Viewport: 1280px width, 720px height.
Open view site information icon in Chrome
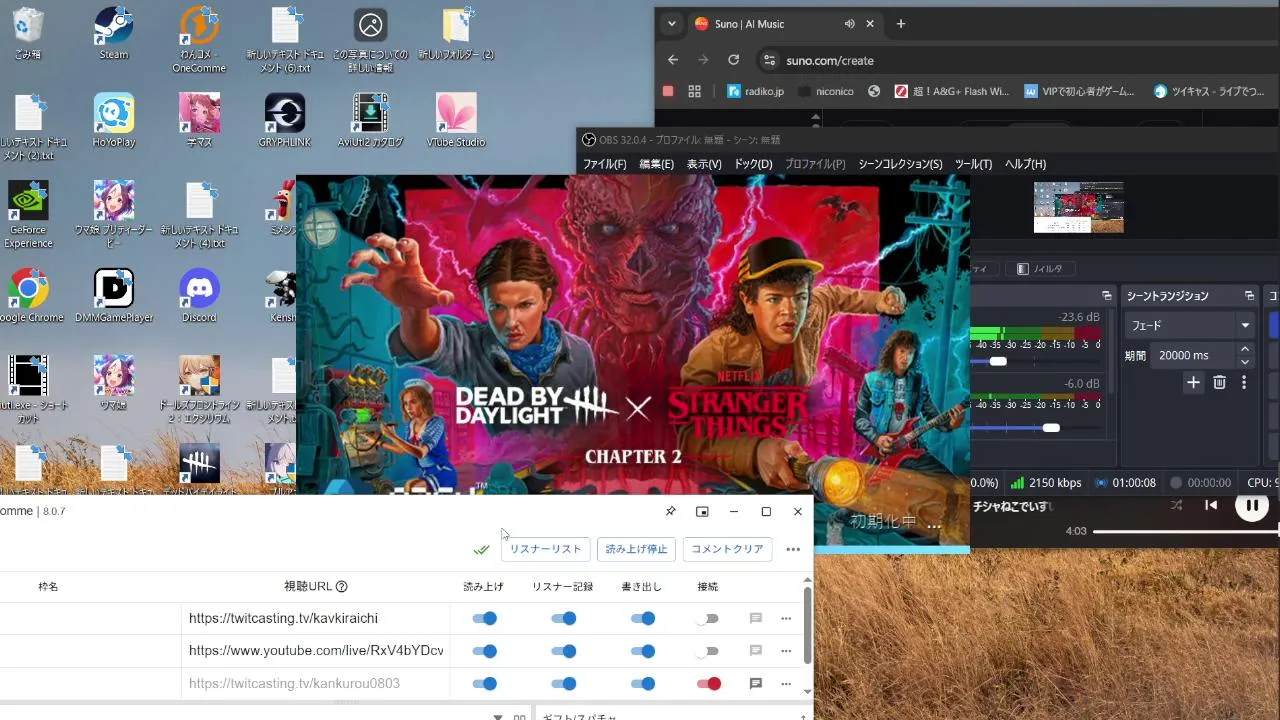[x=769, y=60]
